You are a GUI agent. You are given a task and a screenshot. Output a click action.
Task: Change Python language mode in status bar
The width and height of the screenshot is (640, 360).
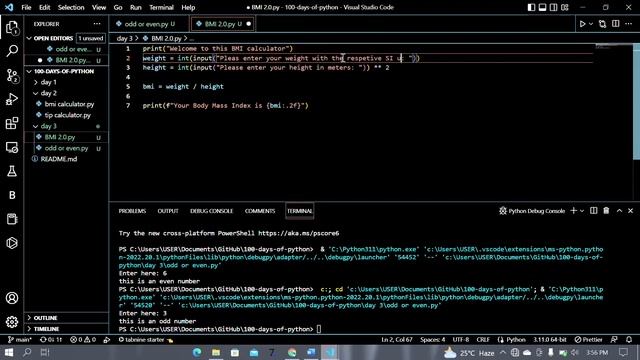click(x=516, y=340)
